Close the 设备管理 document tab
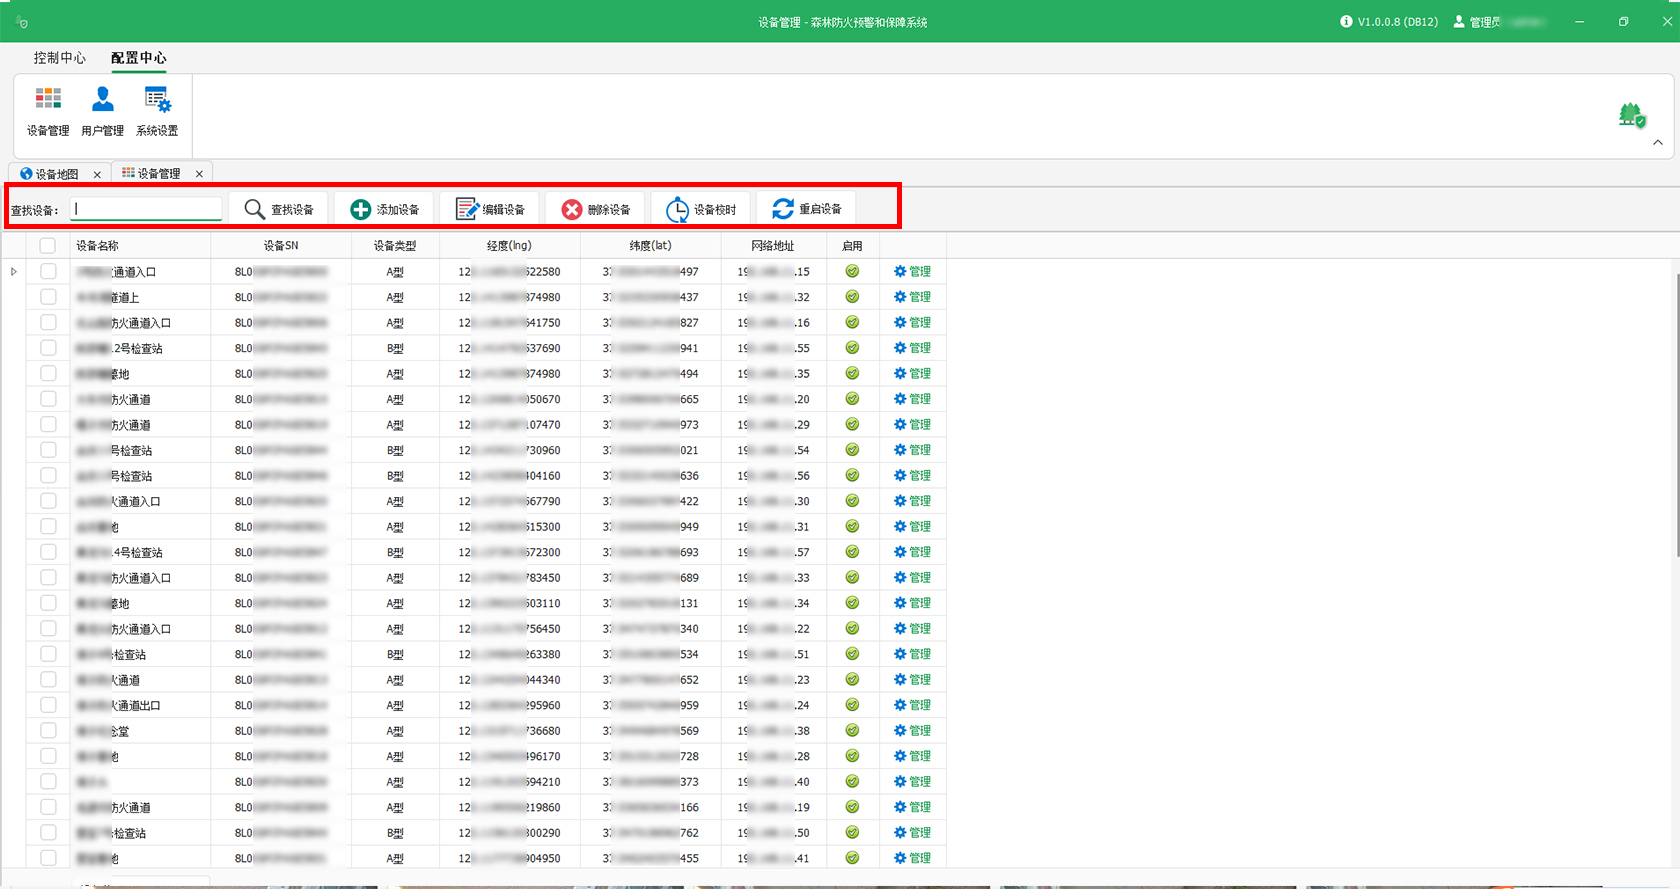Image resolution: width=1680 pixels, height=889 pixels. [x=199, y=174]
